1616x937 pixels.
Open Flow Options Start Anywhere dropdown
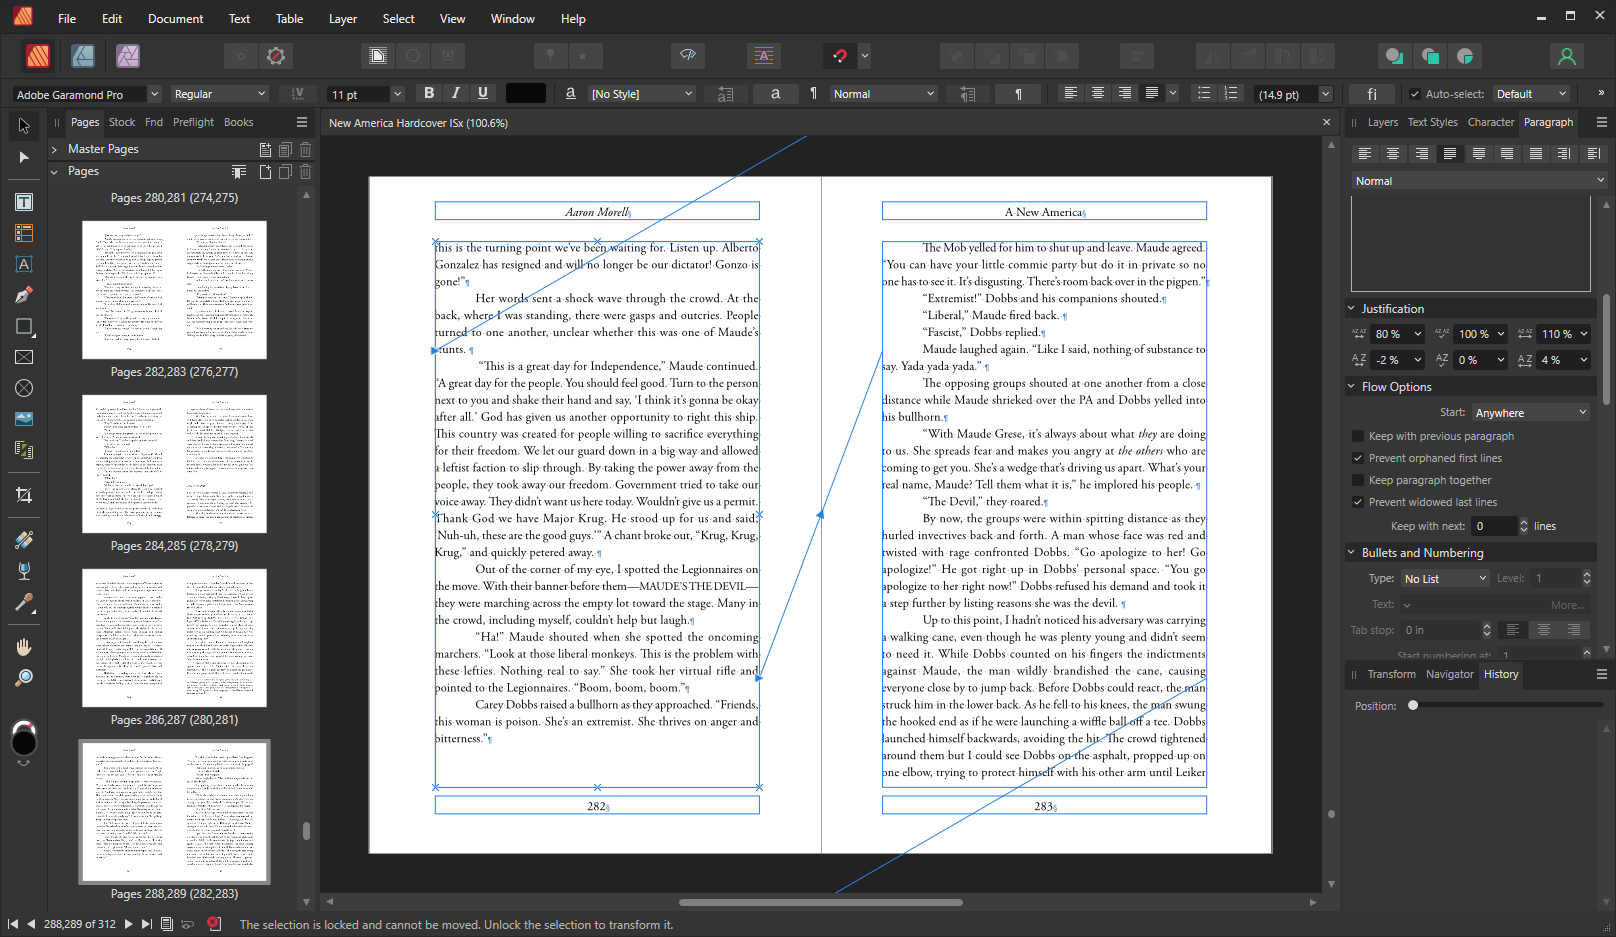1530,413
